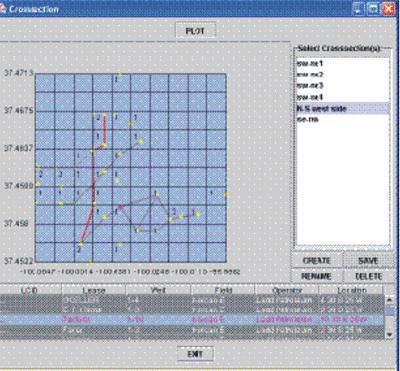The height and width of the screenshot is (371, 400).
Task: Click the Location column header
Action: coord(351,290)
